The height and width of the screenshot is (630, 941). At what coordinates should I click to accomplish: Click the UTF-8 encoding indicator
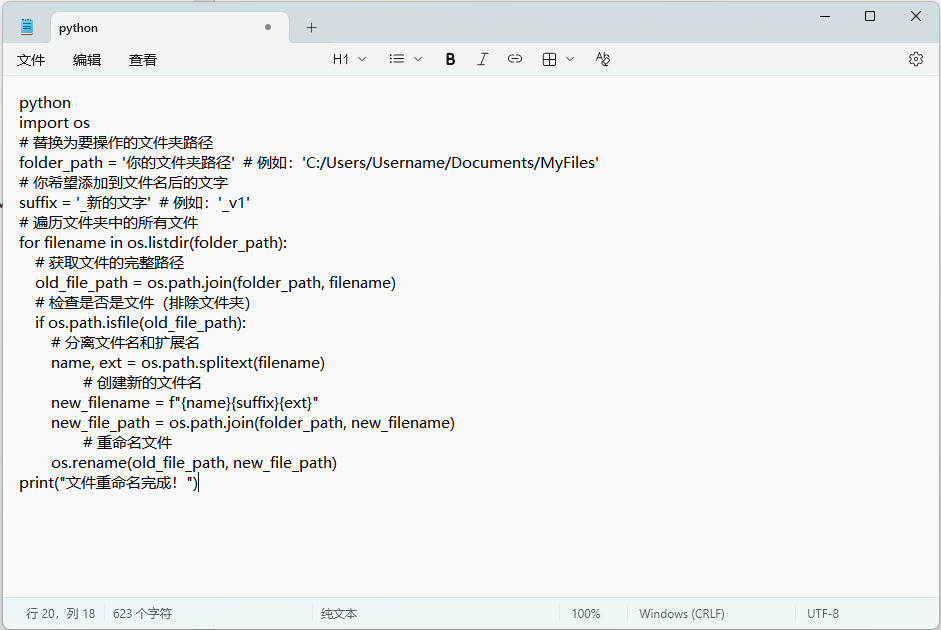(823, 613)
